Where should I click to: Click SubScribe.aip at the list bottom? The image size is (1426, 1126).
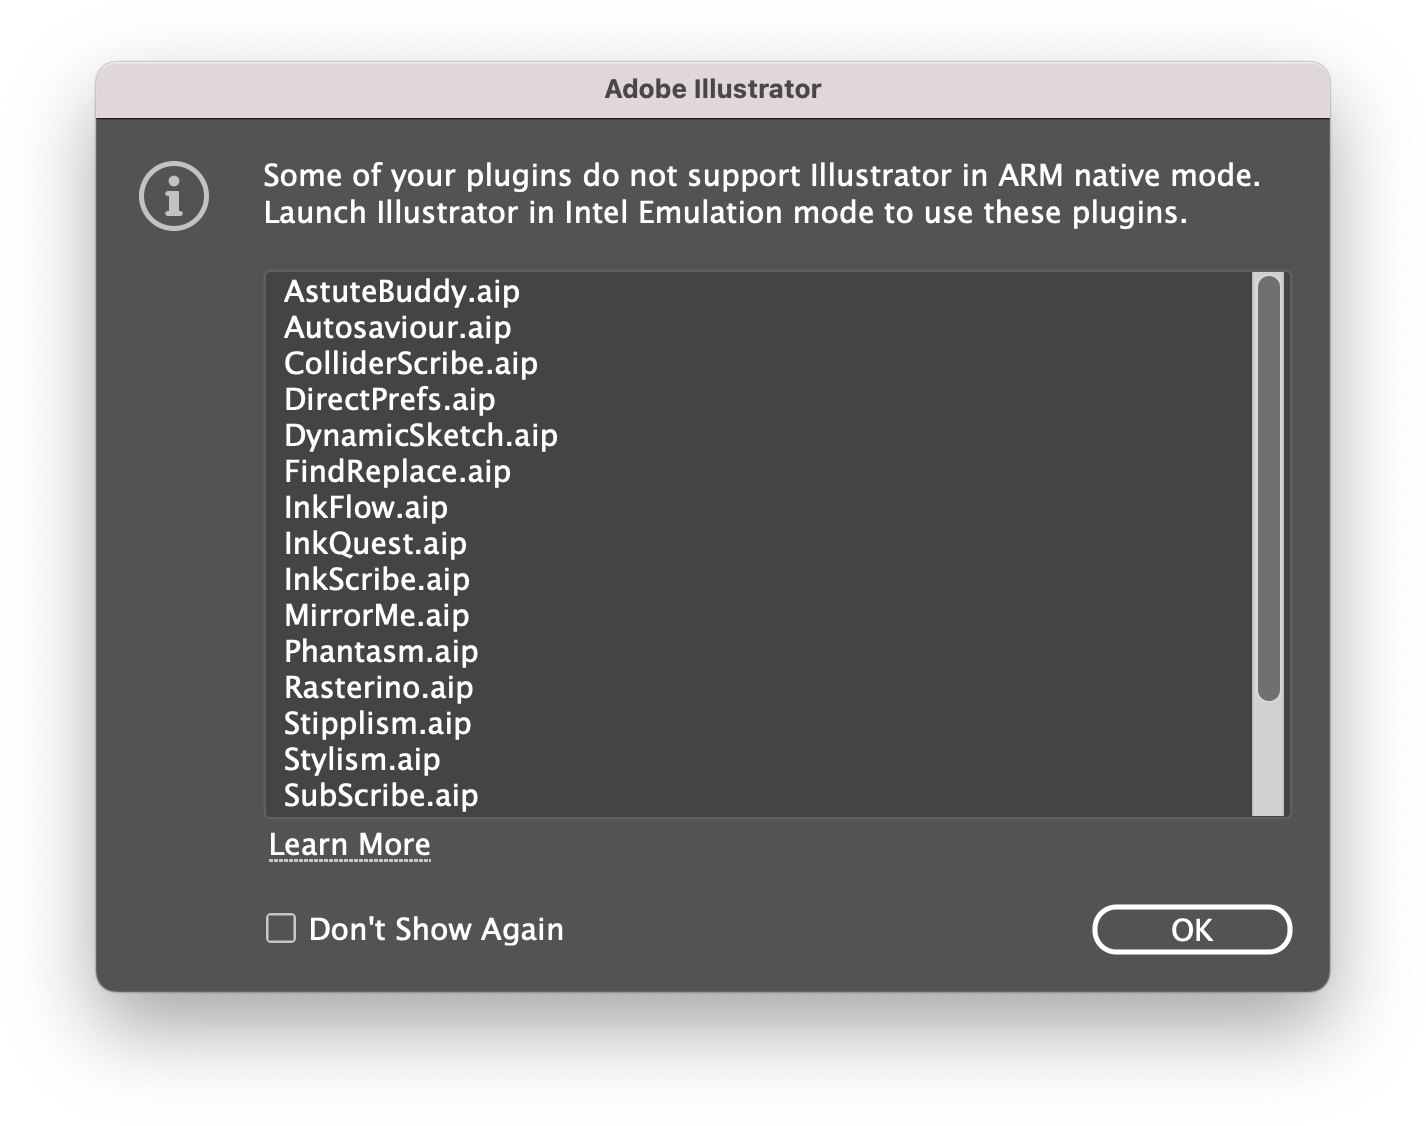point(381,796)
